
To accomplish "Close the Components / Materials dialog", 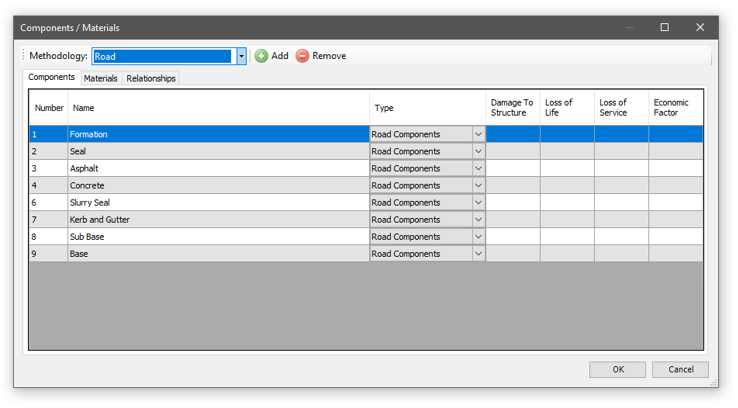I will (699, 28).
